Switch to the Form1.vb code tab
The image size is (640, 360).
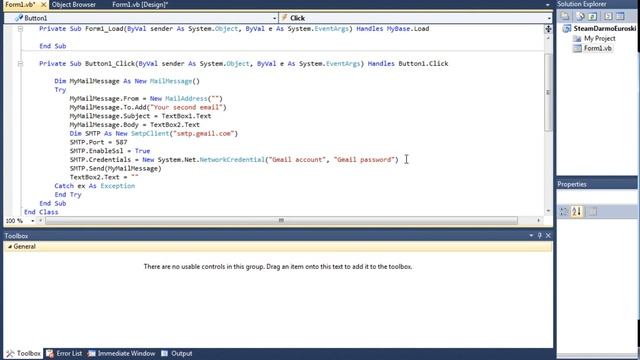[20, 4]
